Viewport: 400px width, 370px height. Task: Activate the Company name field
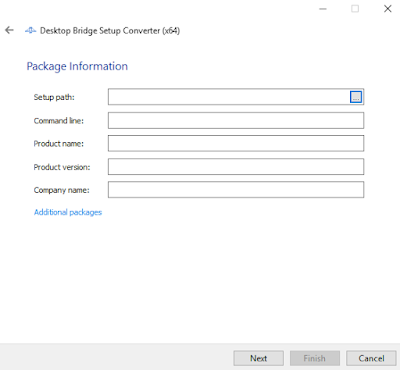pos(236,190)
